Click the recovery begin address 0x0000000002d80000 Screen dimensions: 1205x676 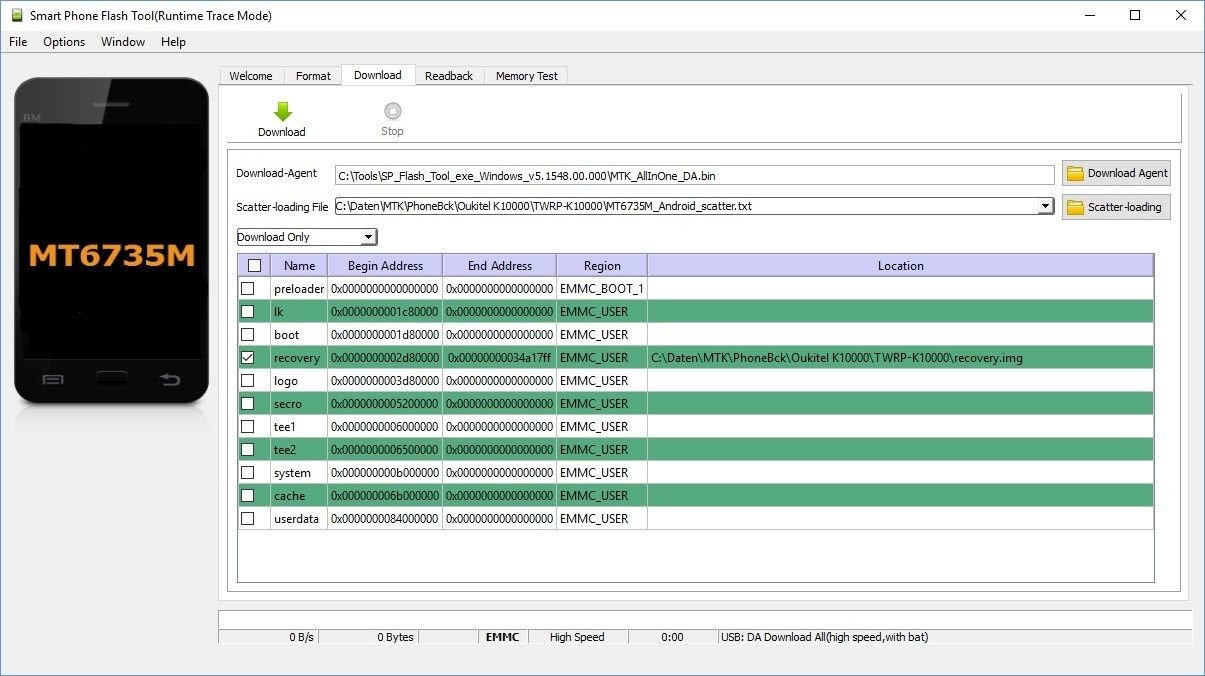(x=385, y=357)
